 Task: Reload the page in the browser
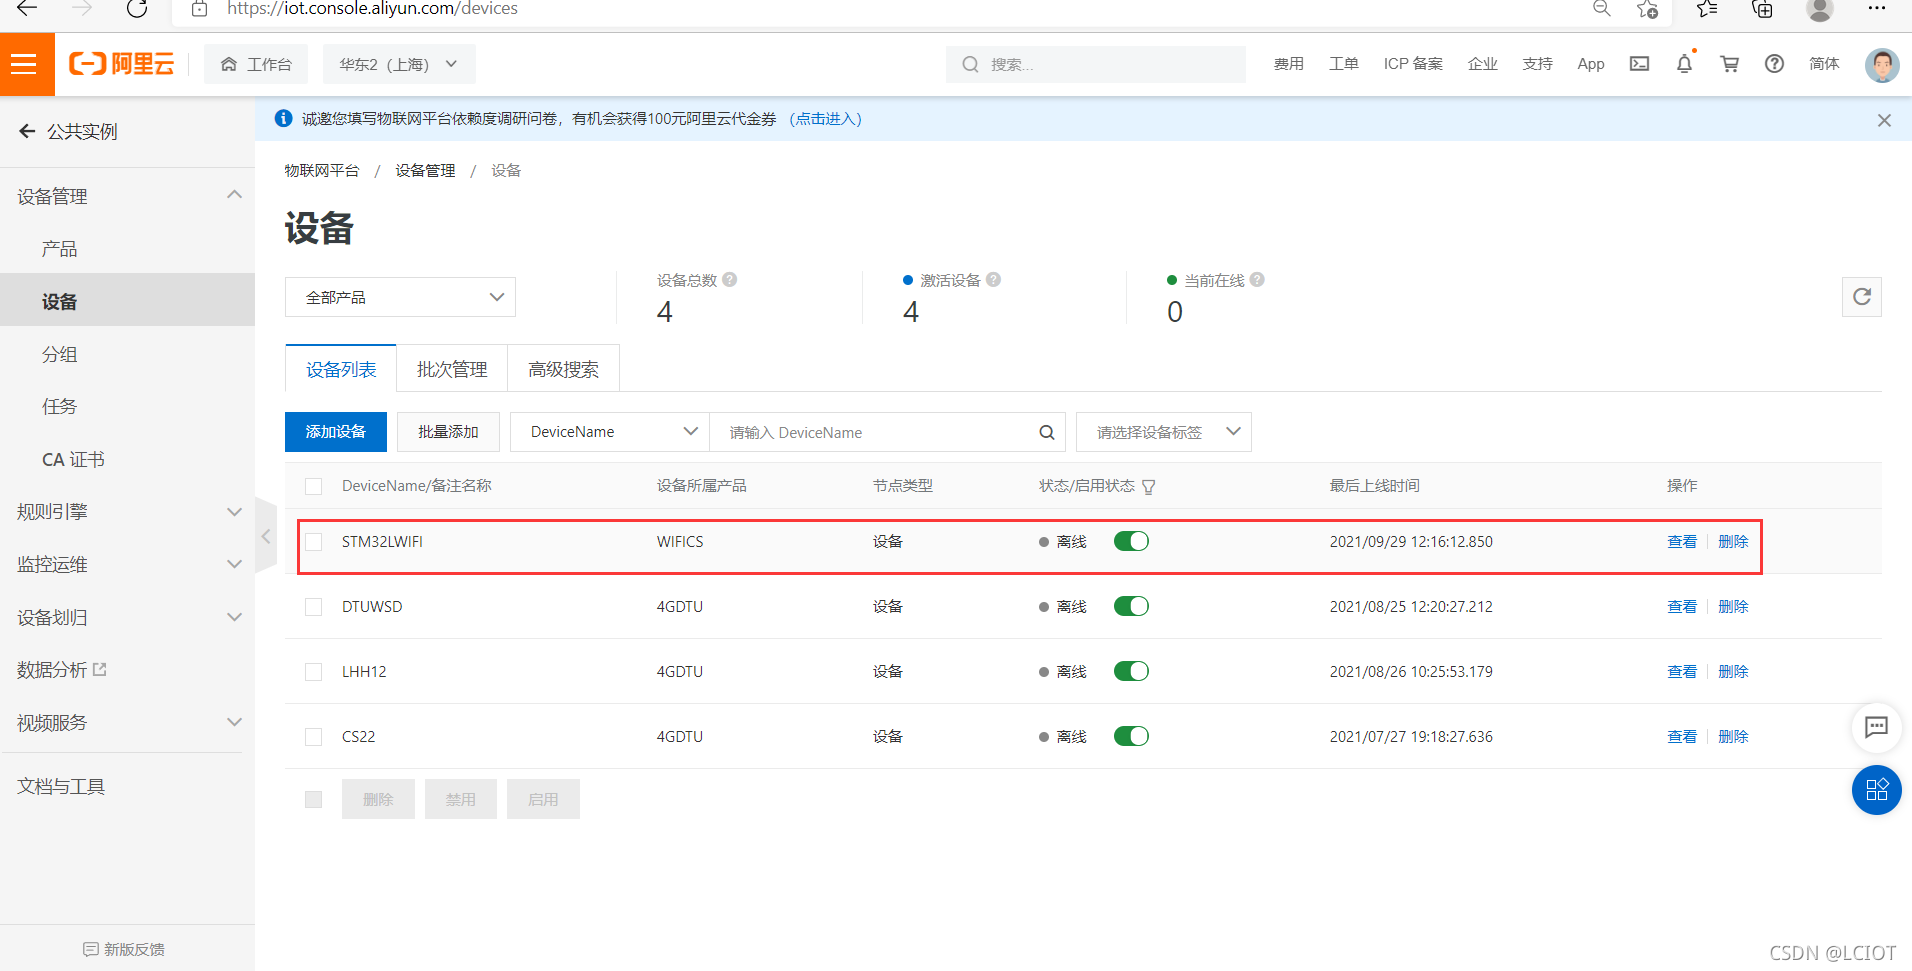pyautogui.click(x=137, y=9)
